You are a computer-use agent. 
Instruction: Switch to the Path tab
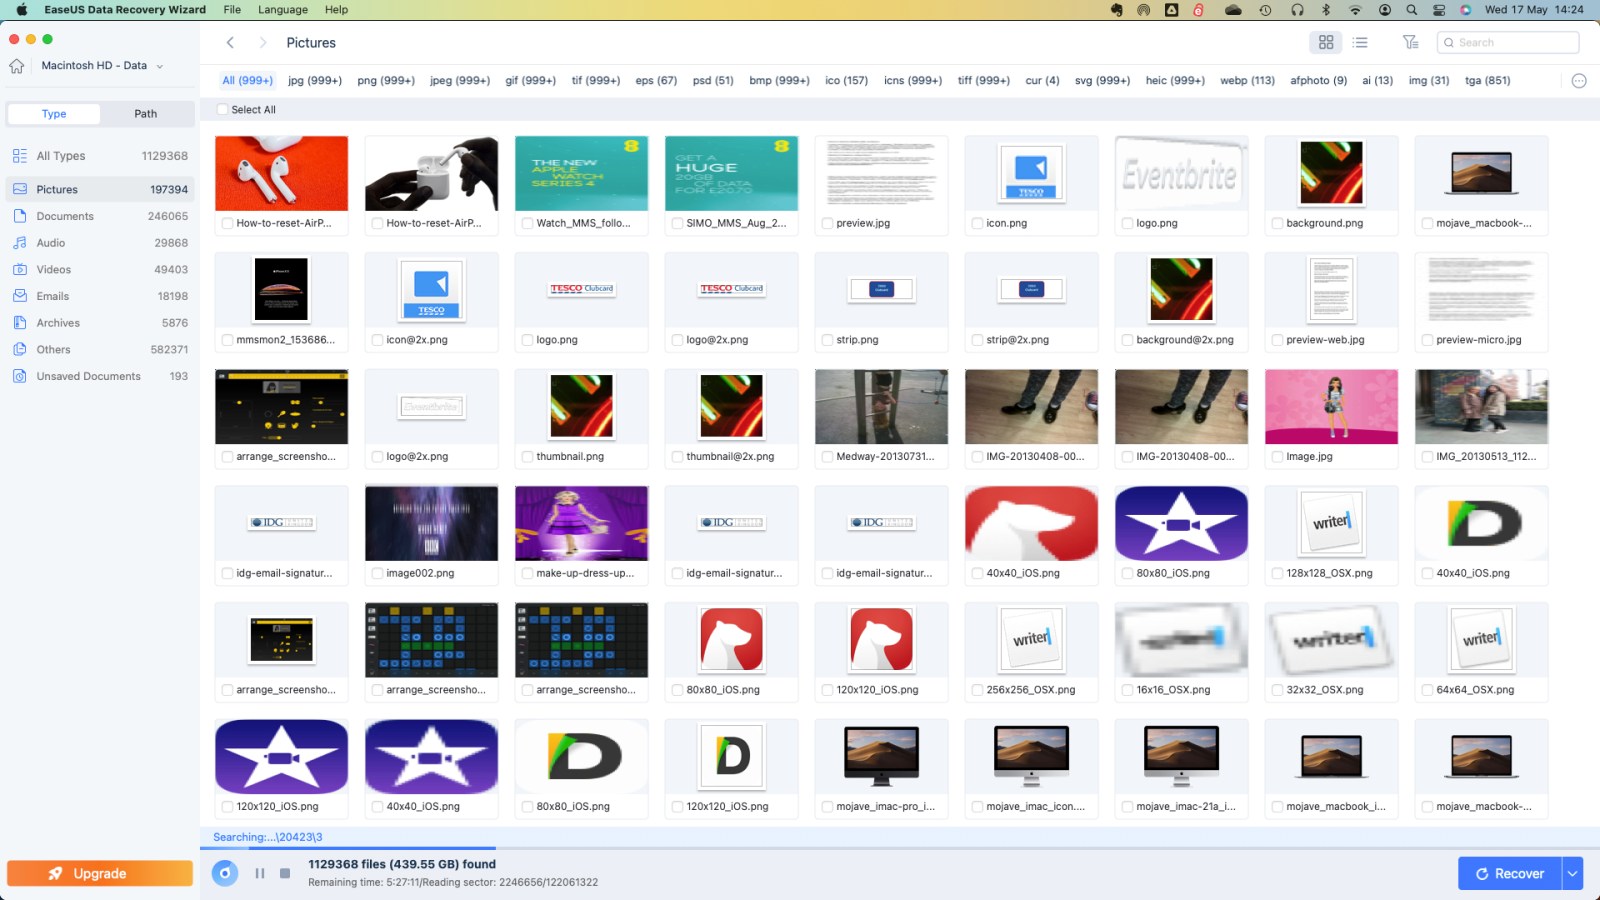click(146, 114)
